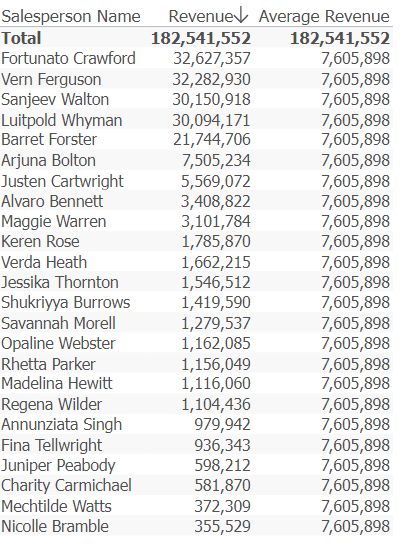The image size is (411, 553).
Task: Select Charity Carmichael's revenue 581,870
Action: coord(223,485)
